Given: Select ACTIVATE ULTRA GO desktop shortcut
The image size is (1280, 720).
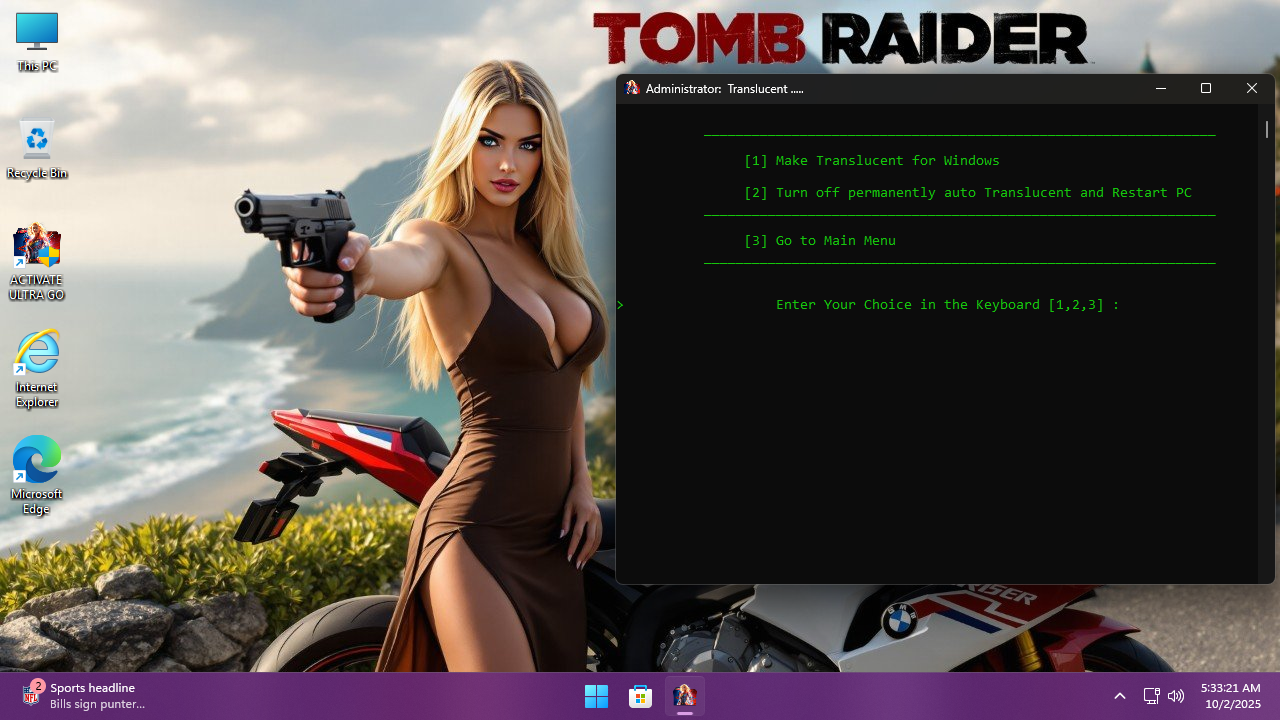Looking at the screenshot, I should [37, 262].
